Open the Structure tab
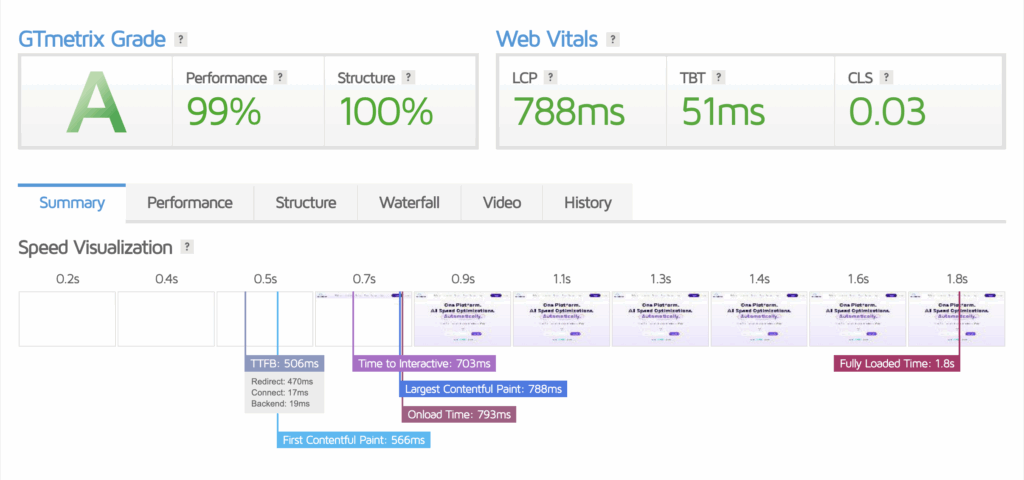Image resolution: width=1024 pixels, height=480 pixels. pos(306,202)
